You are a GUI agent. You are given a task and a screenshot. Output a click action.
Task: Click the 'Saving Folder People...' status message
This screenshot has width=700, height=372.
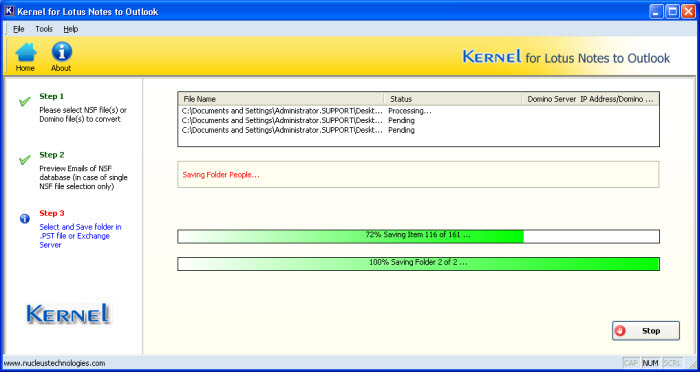point(221,175)
